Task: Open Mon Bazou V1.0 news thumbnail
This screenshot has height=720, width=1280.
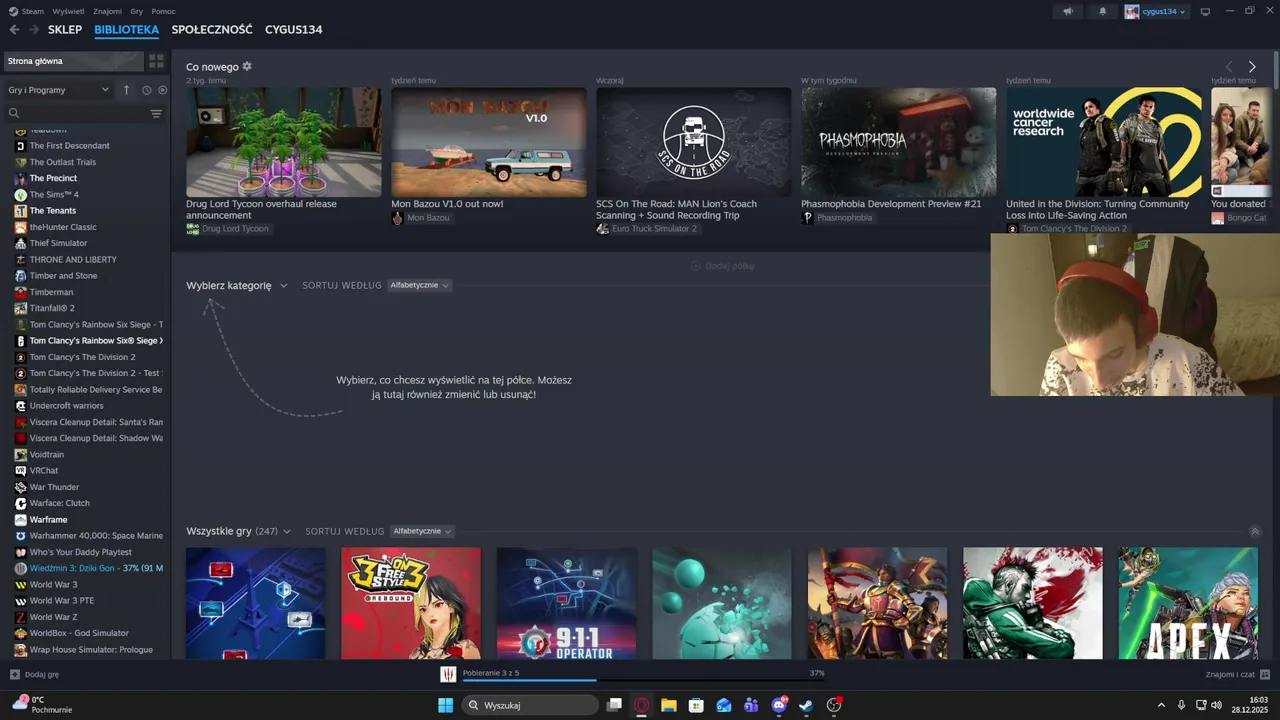Action: point(488,142)
